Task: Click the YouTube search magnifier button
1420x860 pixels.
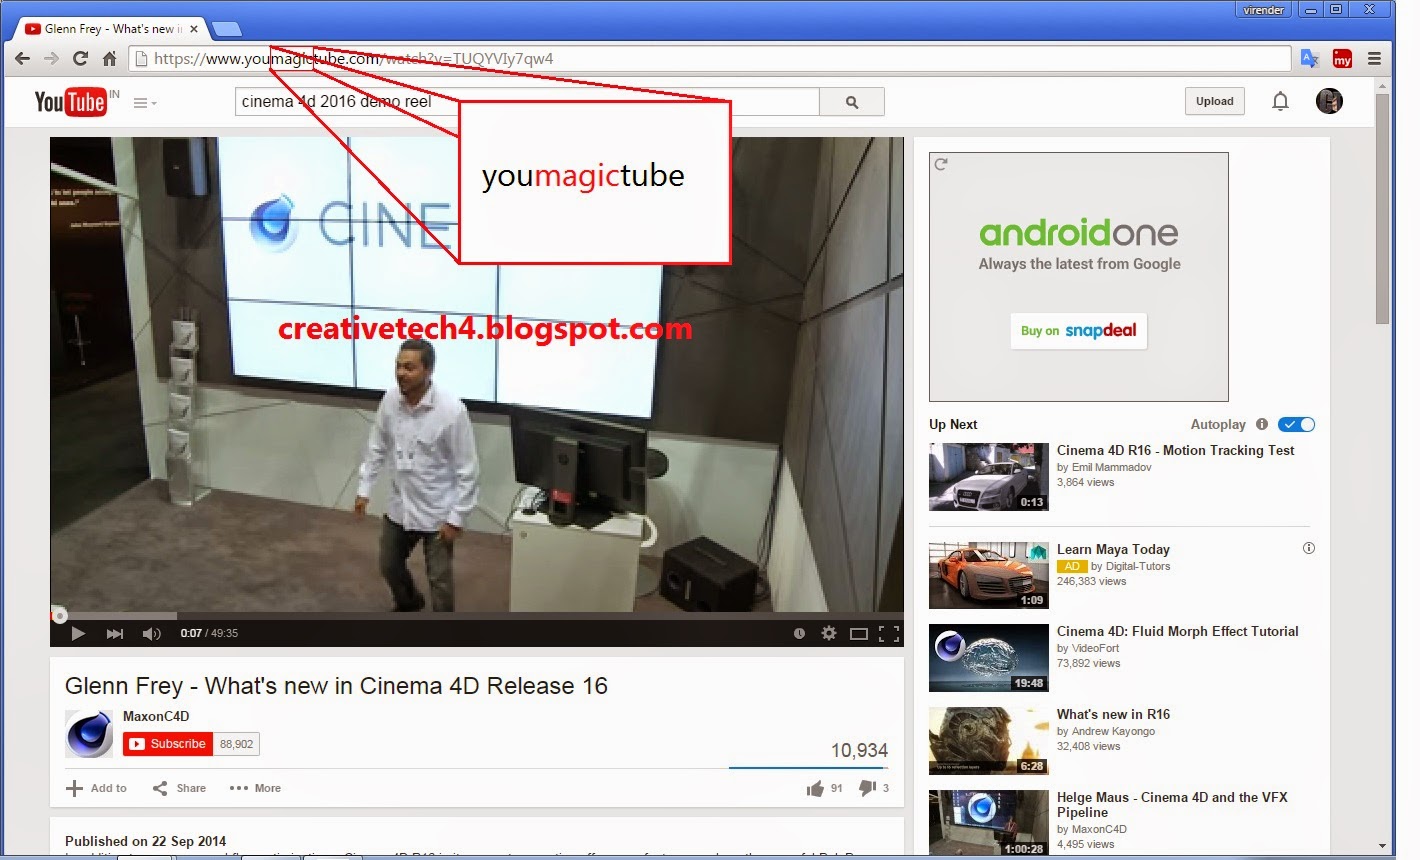Action: [x=852, y=102]
